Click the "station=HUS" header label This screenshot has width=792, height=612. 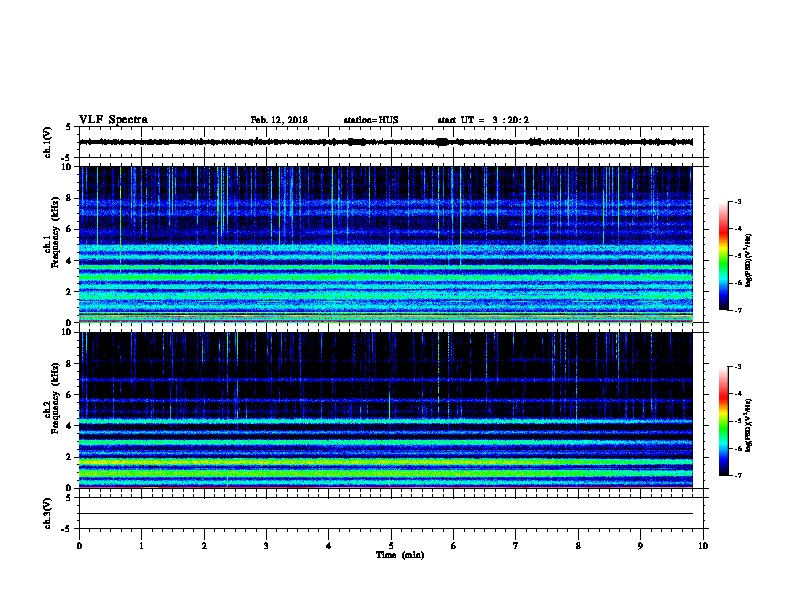pos(371,120)
